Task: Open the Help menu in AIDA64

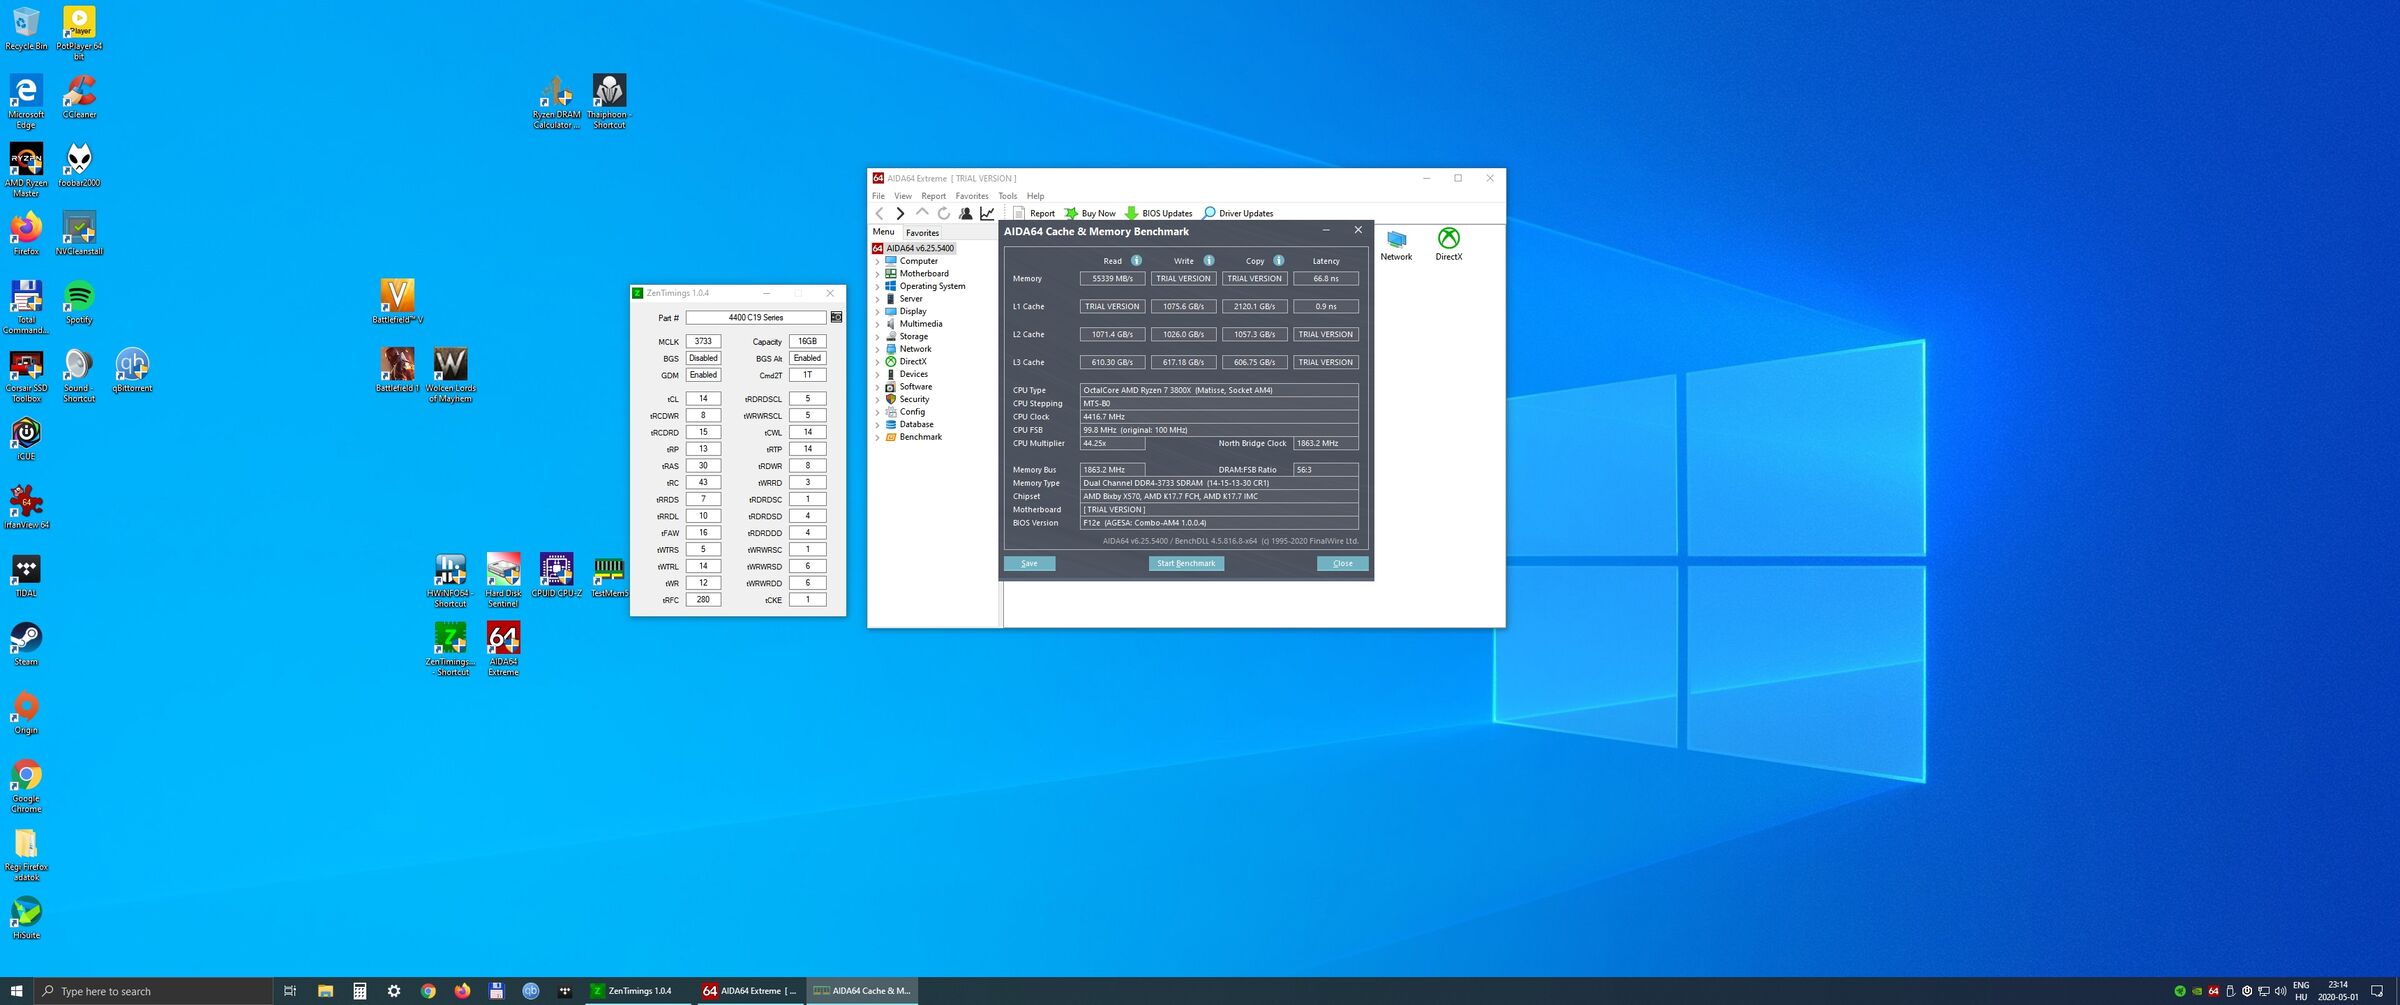Action: pyautogui.click(x=1035, y=196)
